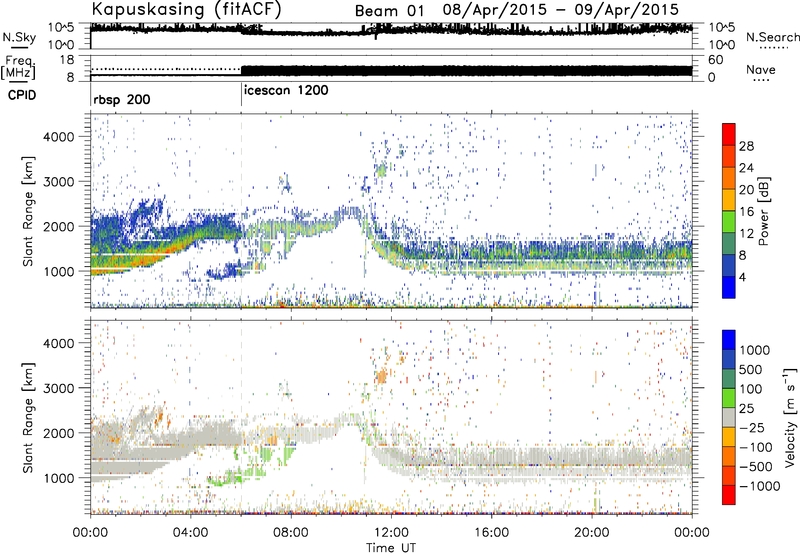Viewport: 800px width, 554px height.
Task: Click the orange velocity blob near 11:30
Action: 381,376
